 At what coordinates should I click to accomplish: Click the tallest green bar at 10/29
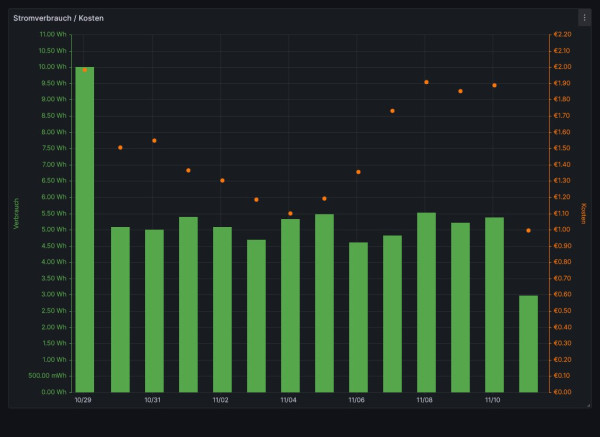(x=85, y=230)
